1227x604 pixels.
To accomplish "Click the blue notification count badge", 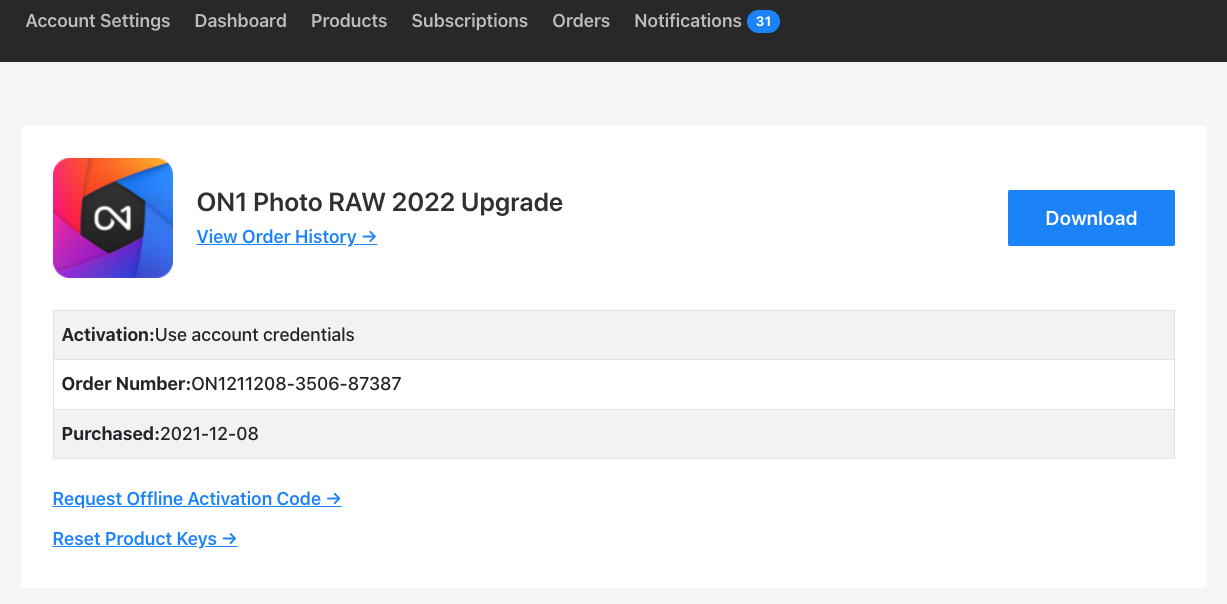I will (763, 21).
